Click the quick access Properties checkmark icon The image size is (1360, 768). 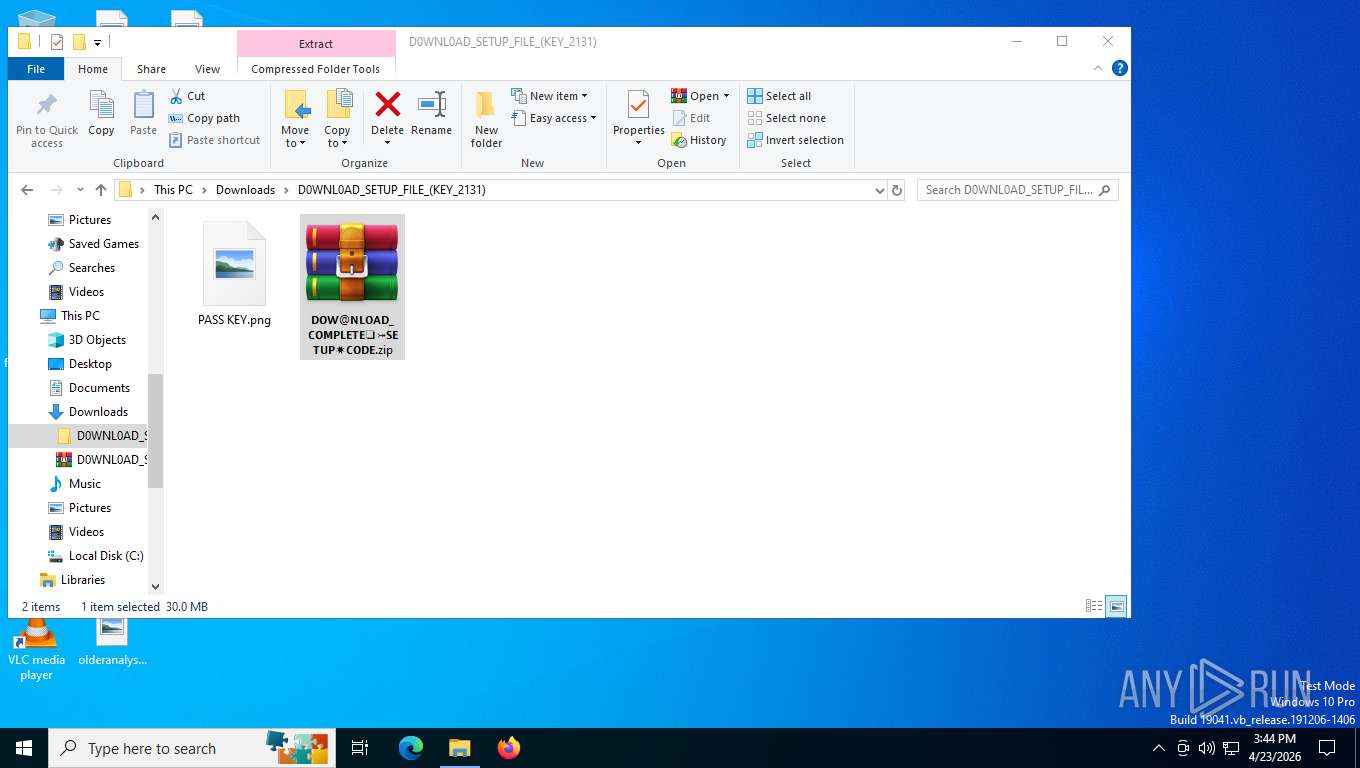(x=56, y=42)
